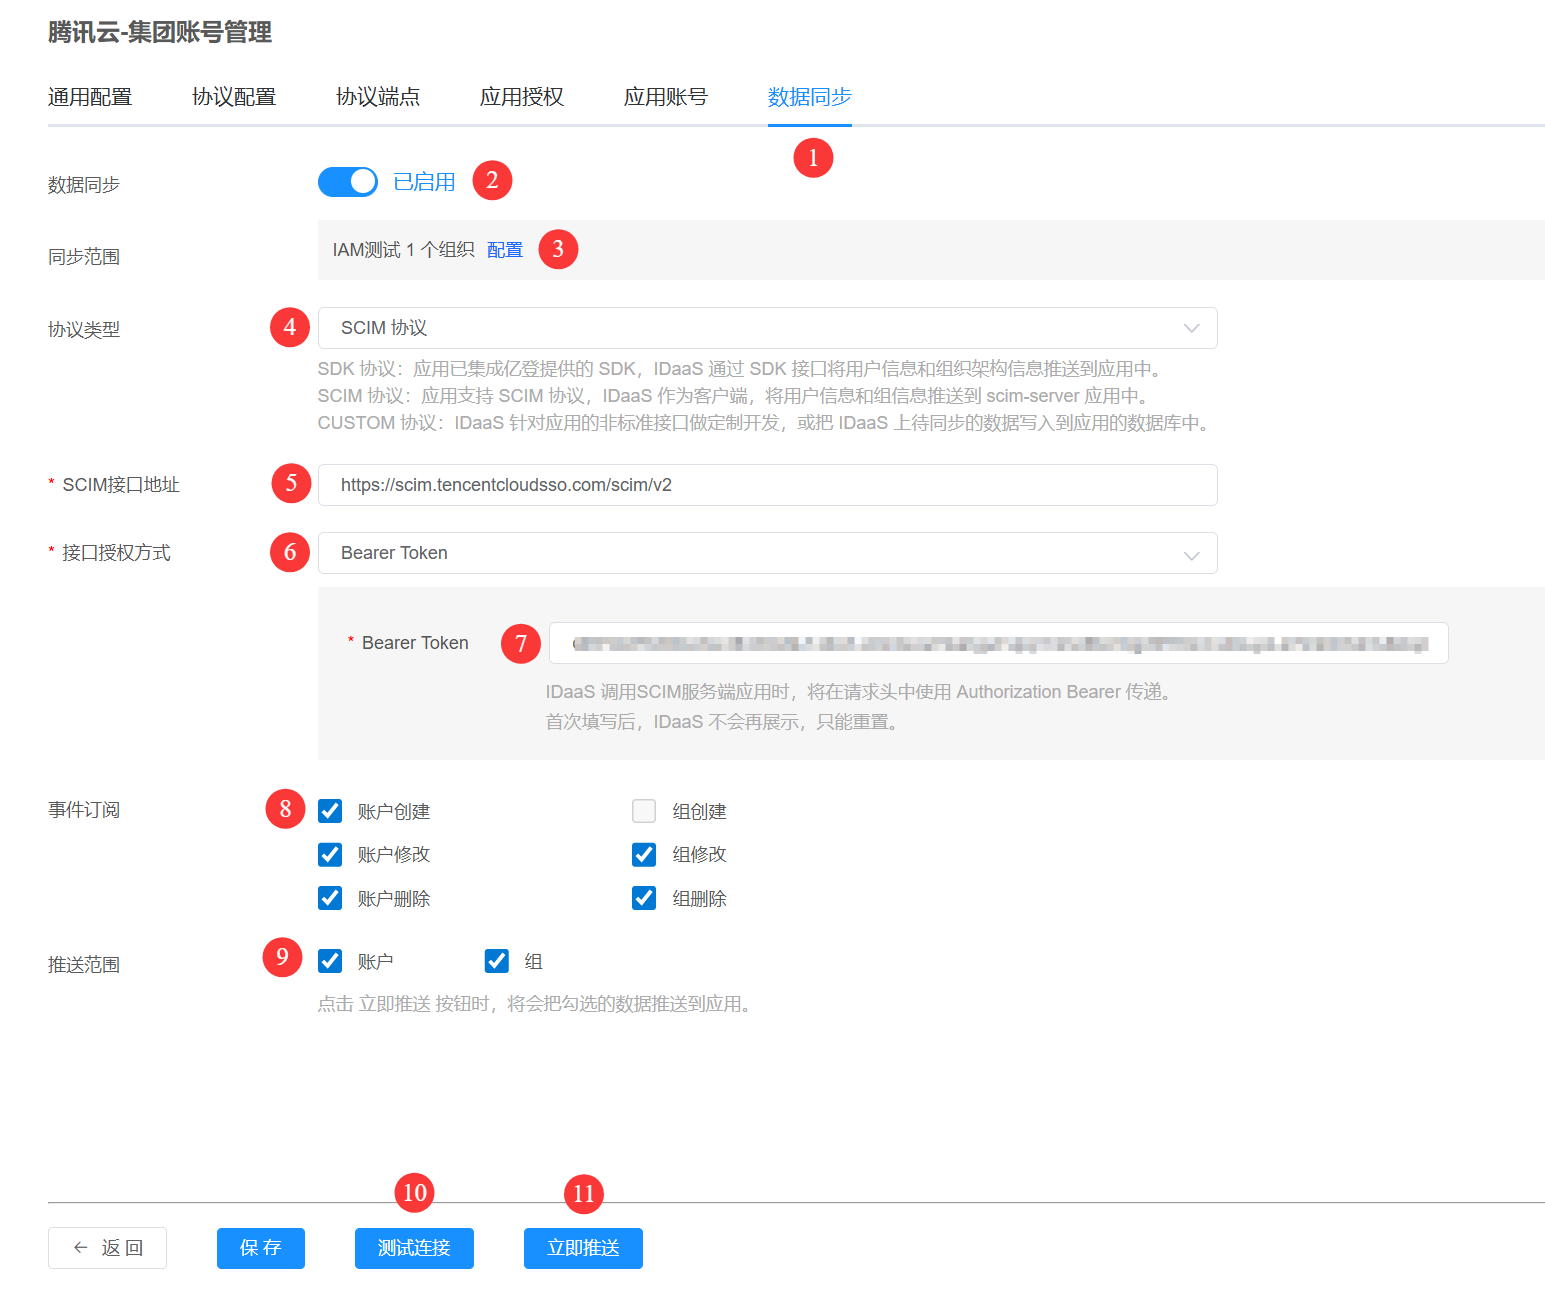Viewport: 1545px width, 1293px height.
Task: Select the 应用授权 tab
Action: coord(522,97)
